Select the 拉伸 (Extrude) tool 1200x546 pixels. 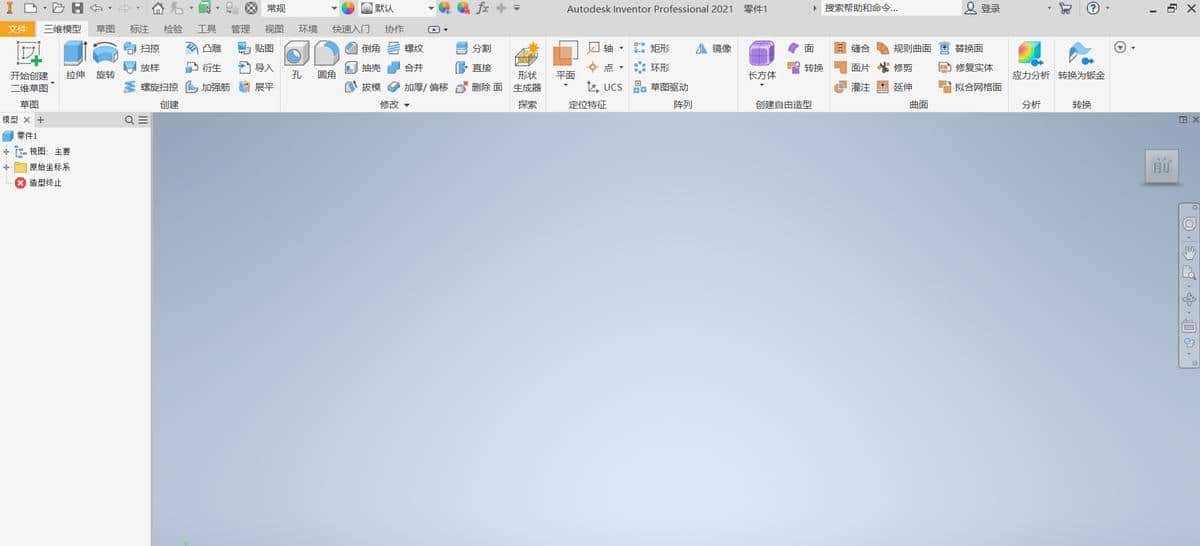coord(75,60)
